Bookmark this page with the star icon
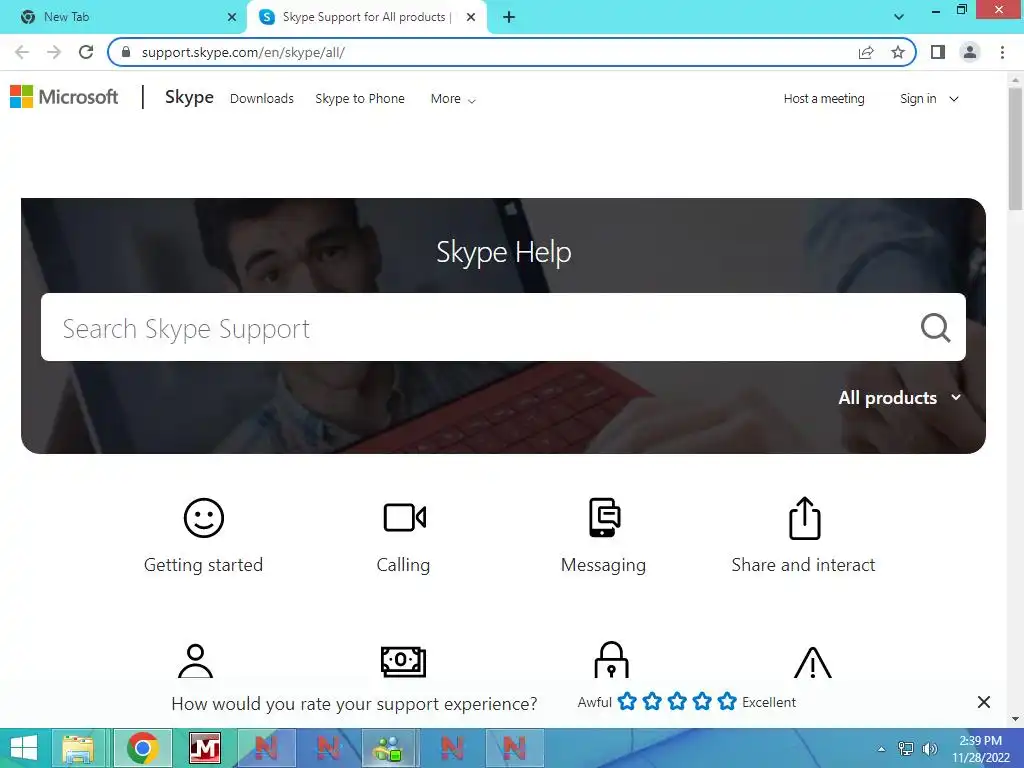The image size is (1024, 768). 898,52
